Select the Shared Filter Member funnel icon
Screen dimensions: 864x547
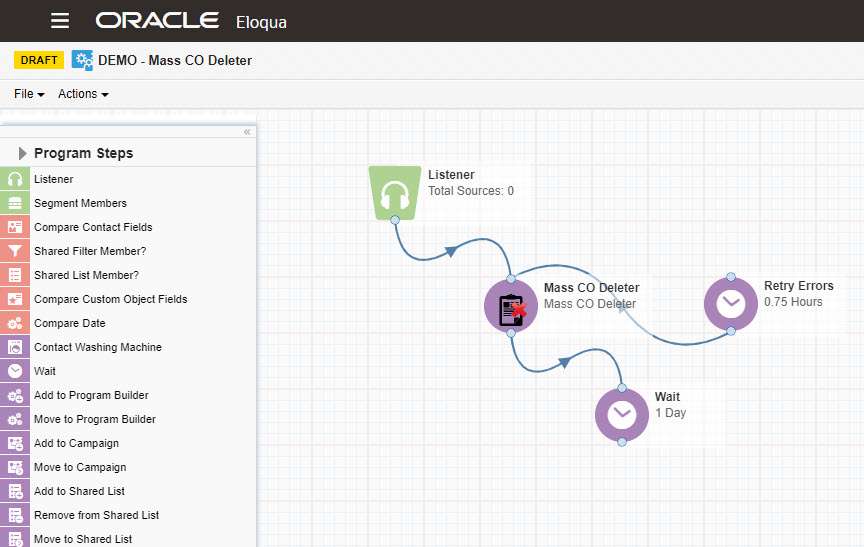(15, 251)
